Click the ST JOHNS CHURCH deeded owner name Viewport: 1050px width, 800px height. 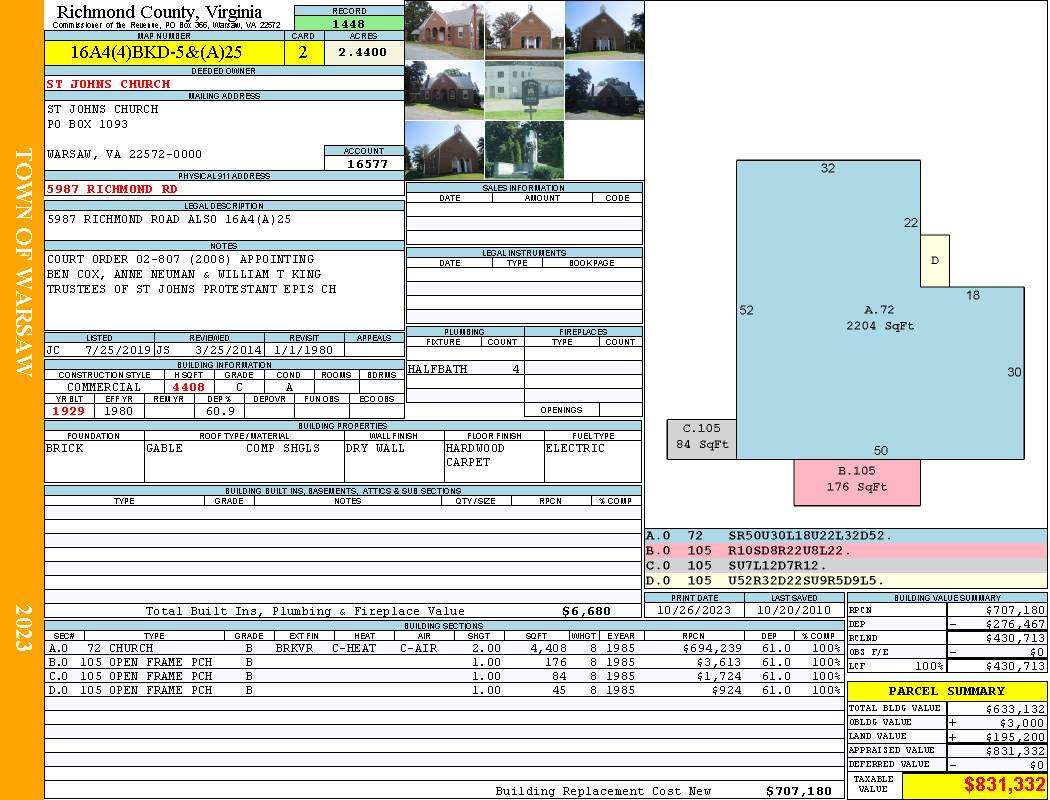coord(109,84)
